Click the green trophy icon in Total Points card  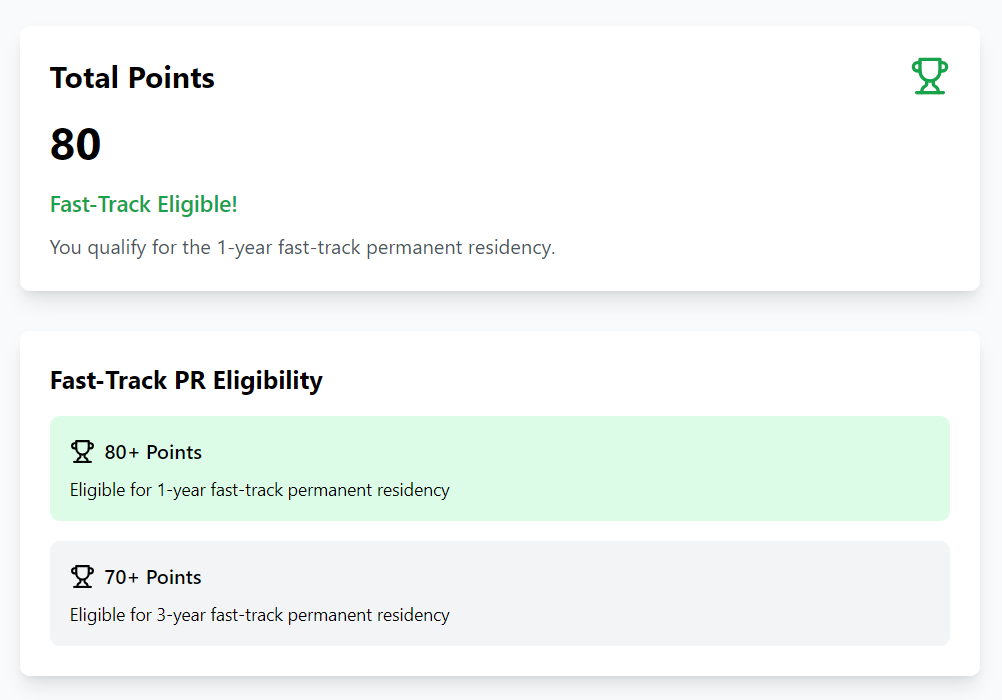coord(930,76)
